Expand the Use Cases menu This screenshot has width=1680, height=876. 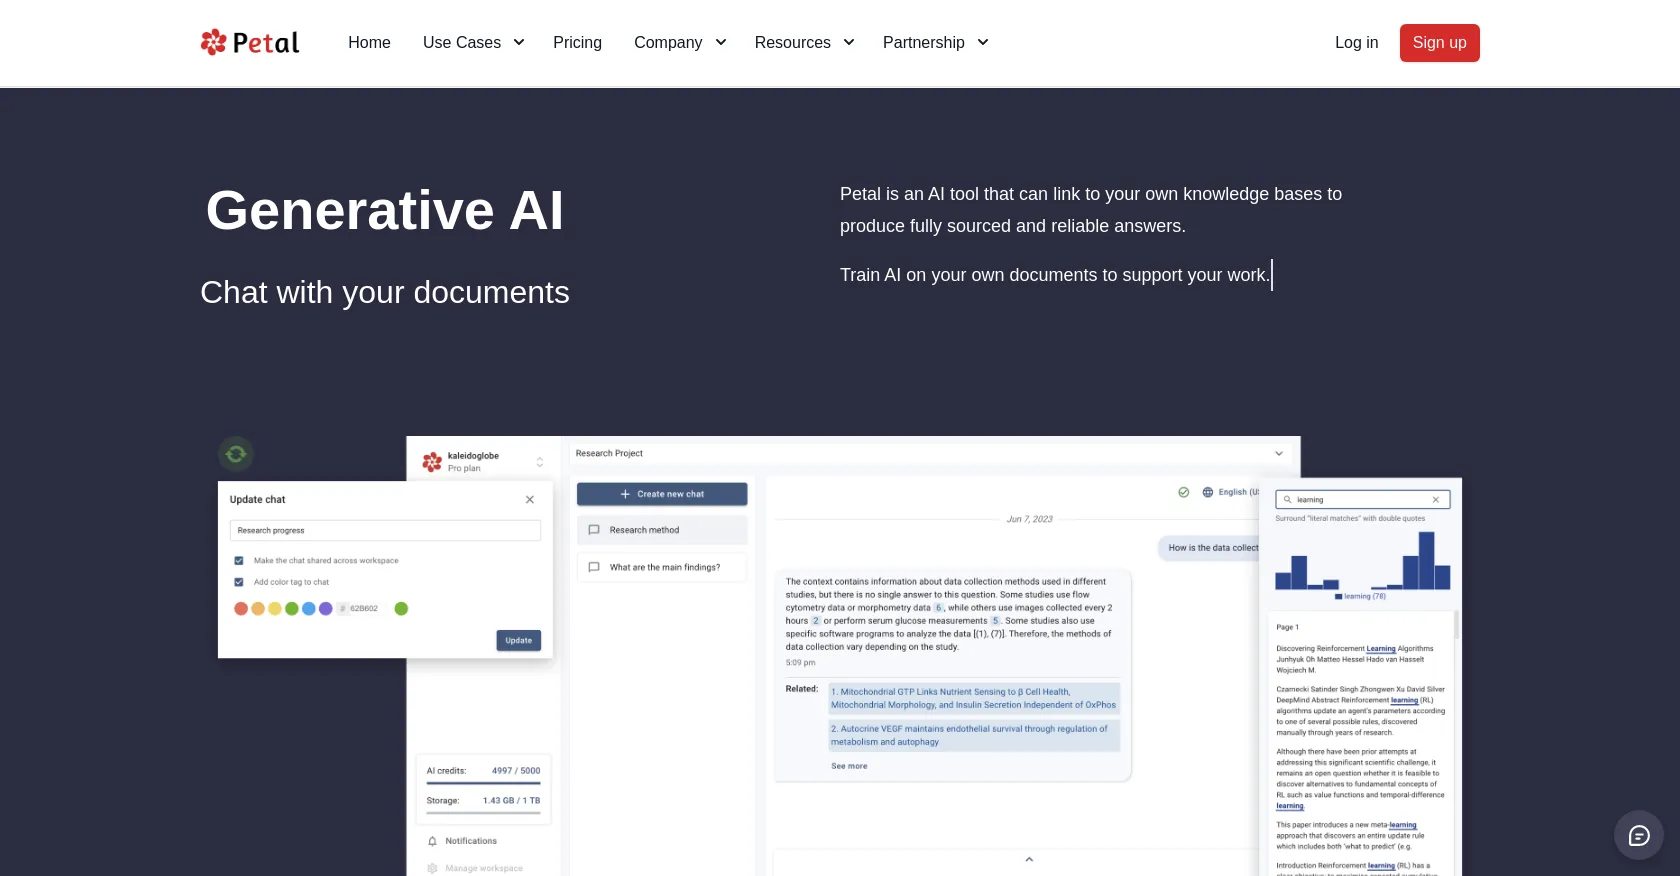click(473, 42)
